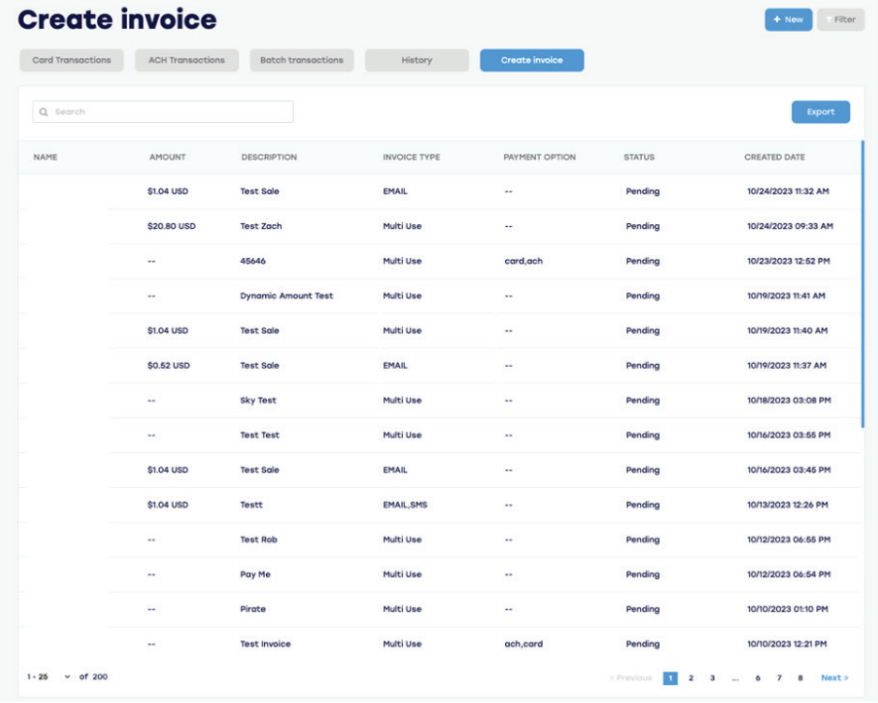Viewport: 878px width, 703px height.
Task: Create a new invoice via the New button
Action: 787,19
